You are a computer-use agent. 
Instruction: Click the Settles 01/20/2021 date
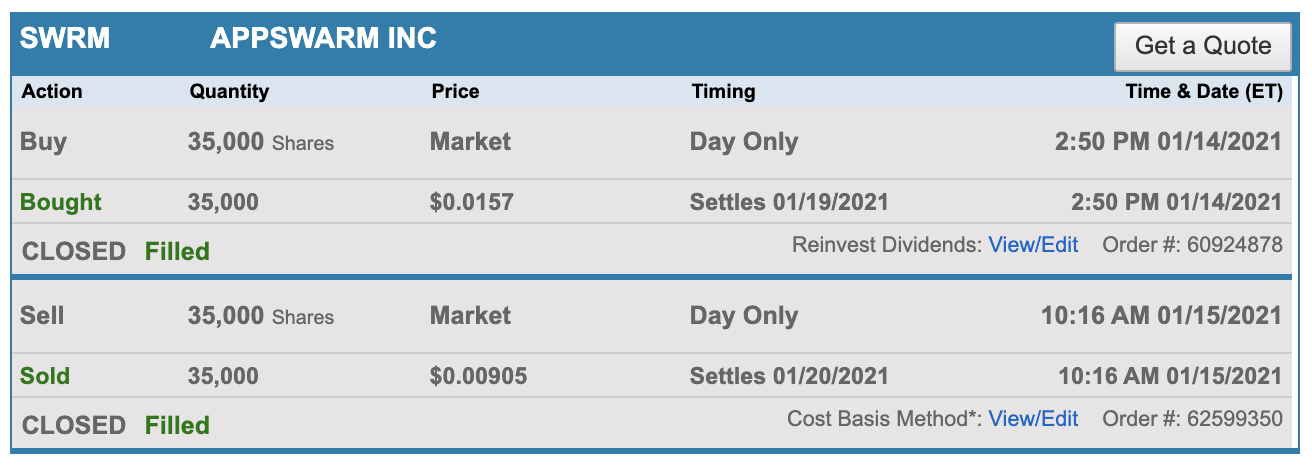(x=788, y=376)
